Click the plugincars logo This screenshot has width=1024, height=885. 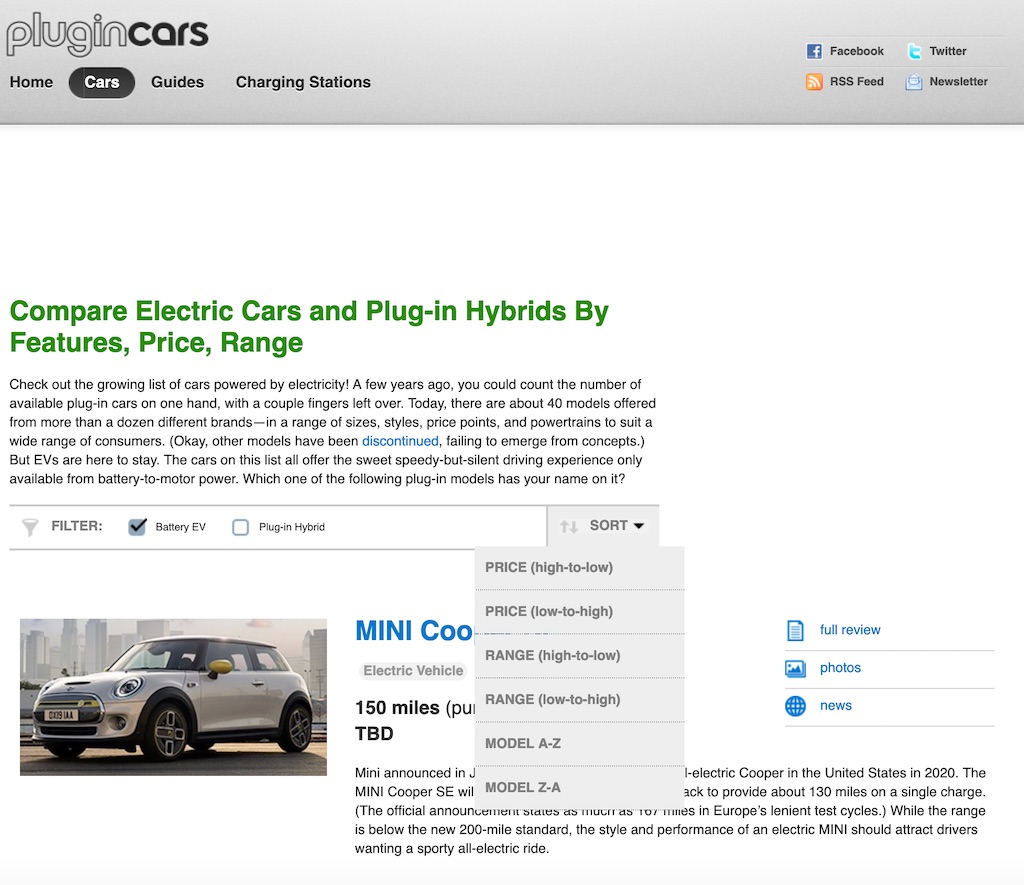tap(108, 33)
